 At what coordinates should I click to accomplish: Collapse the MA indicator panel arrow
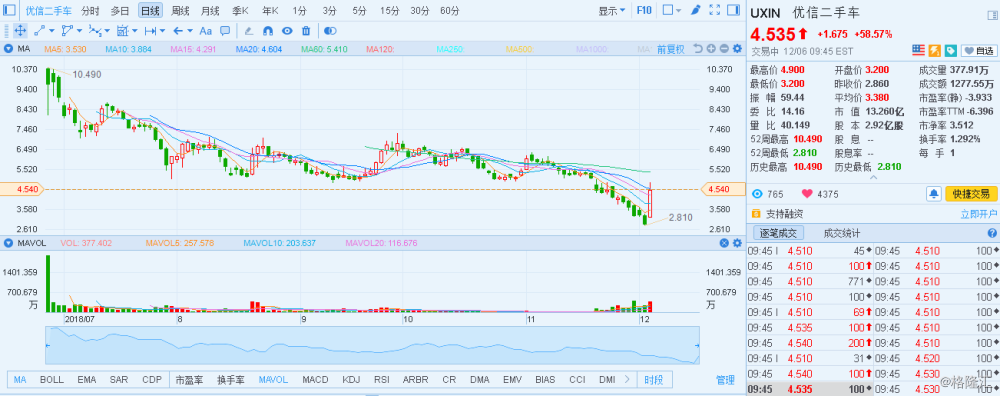[x=9, y=49]
